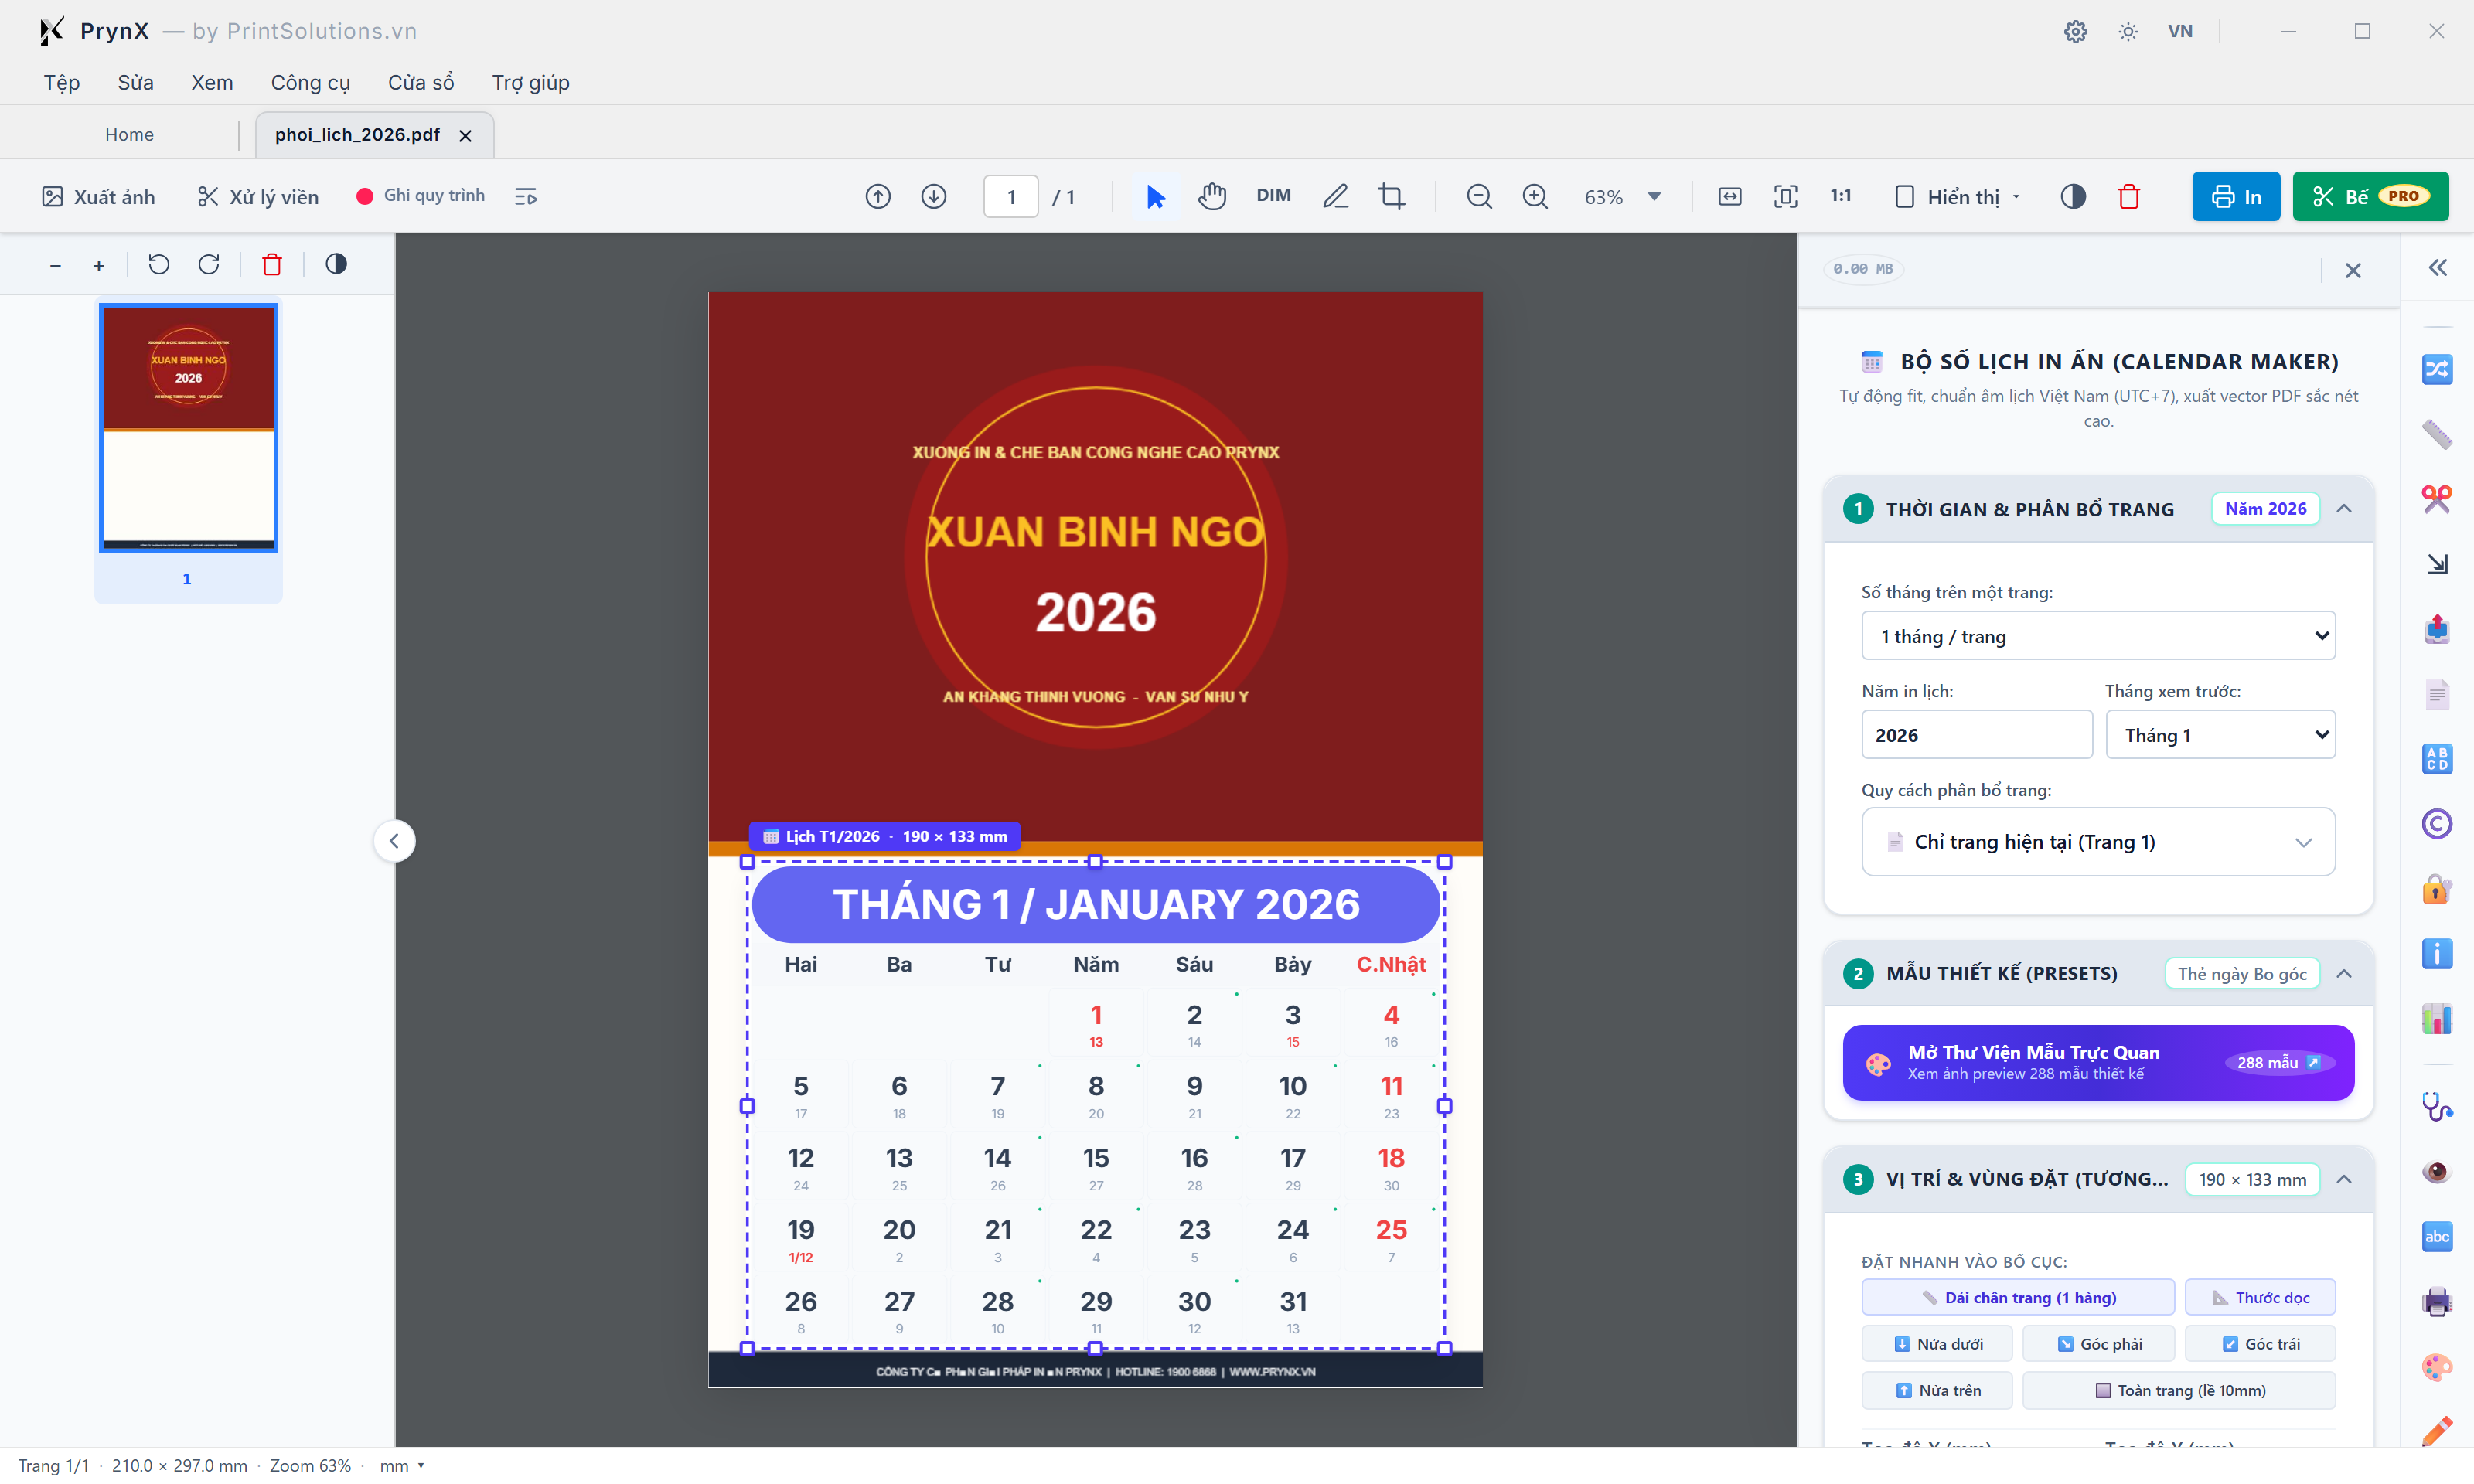This screenshot has width=2474, height=1484.
Task: Open the scissors tool in right sidebar
Action: (x=2437, y=499)
